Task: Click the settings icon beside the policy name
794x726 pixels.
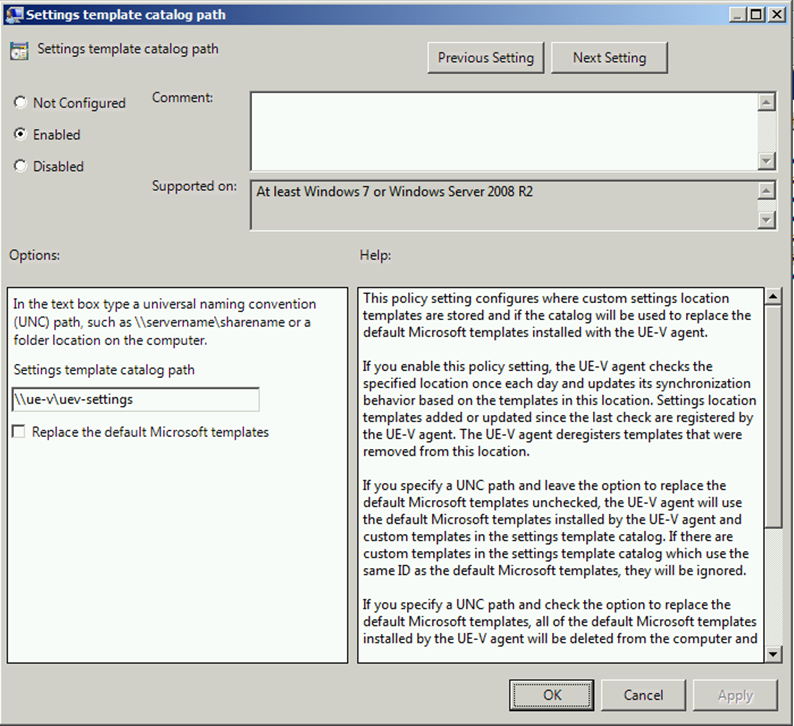Action: pos(19,51)
